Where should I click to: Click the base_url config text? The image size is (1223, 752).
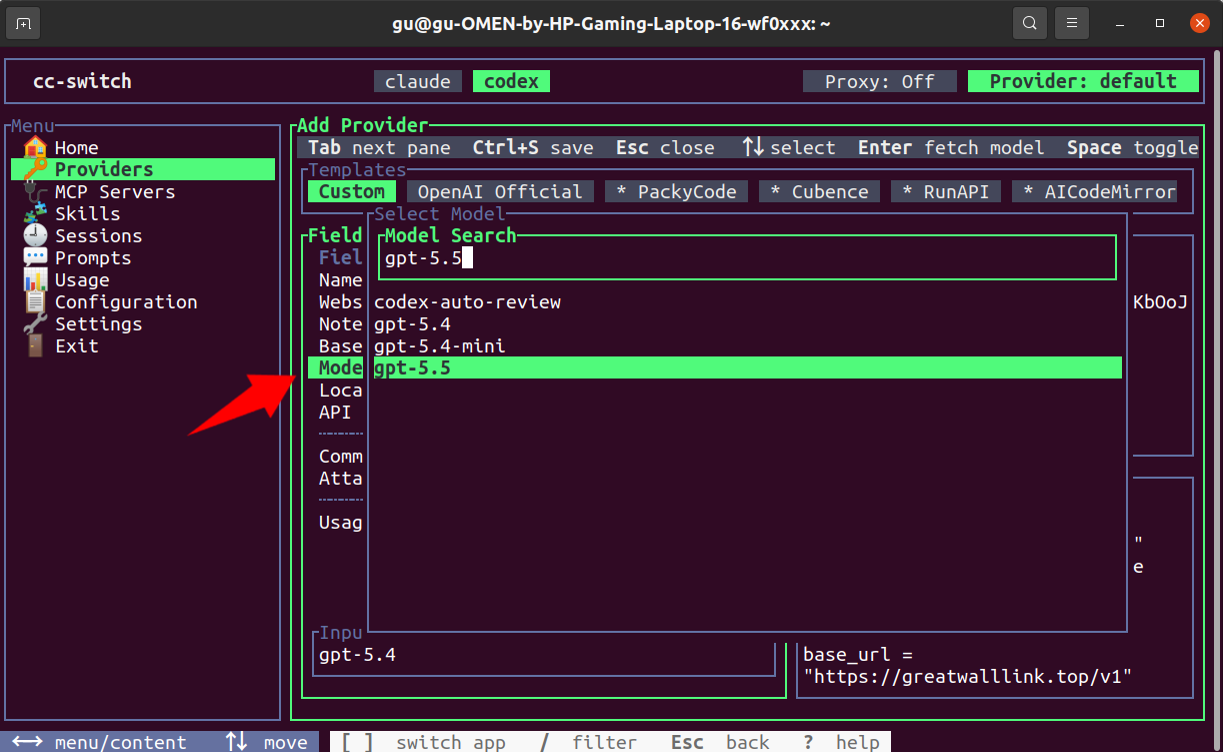967,666
